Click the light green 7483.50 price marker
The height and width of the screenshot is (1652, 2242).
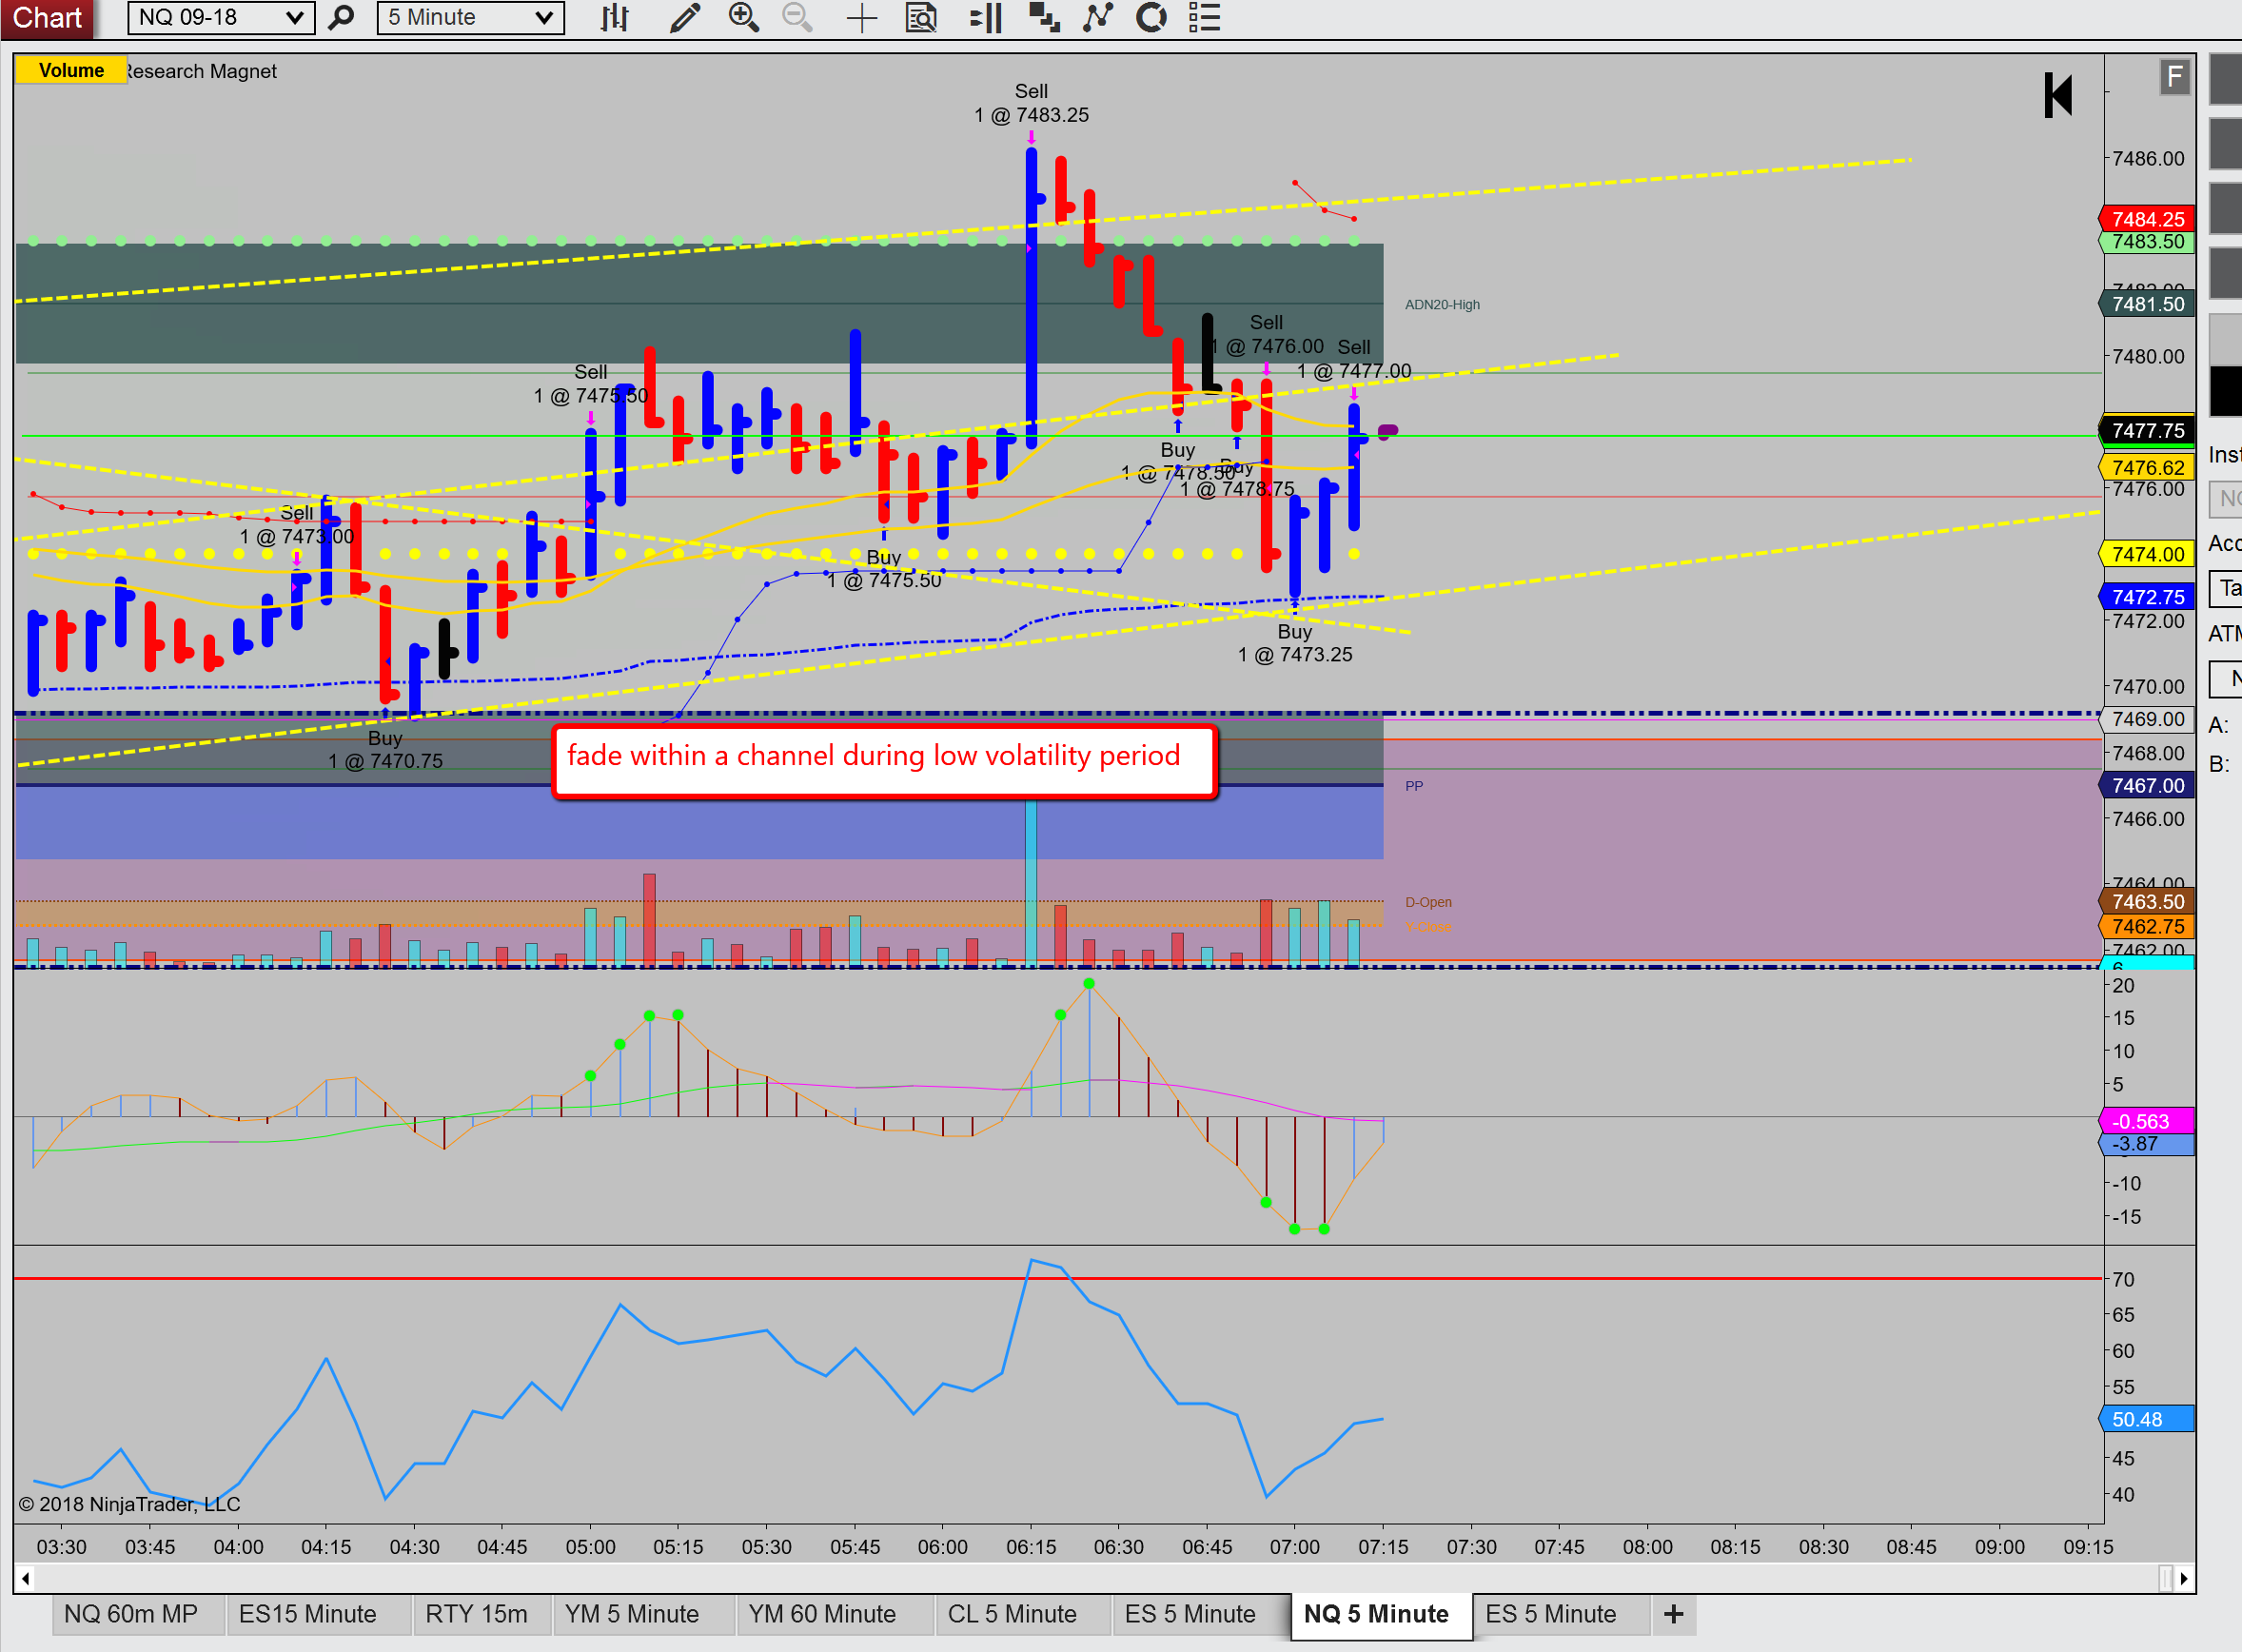[2147, 241]
